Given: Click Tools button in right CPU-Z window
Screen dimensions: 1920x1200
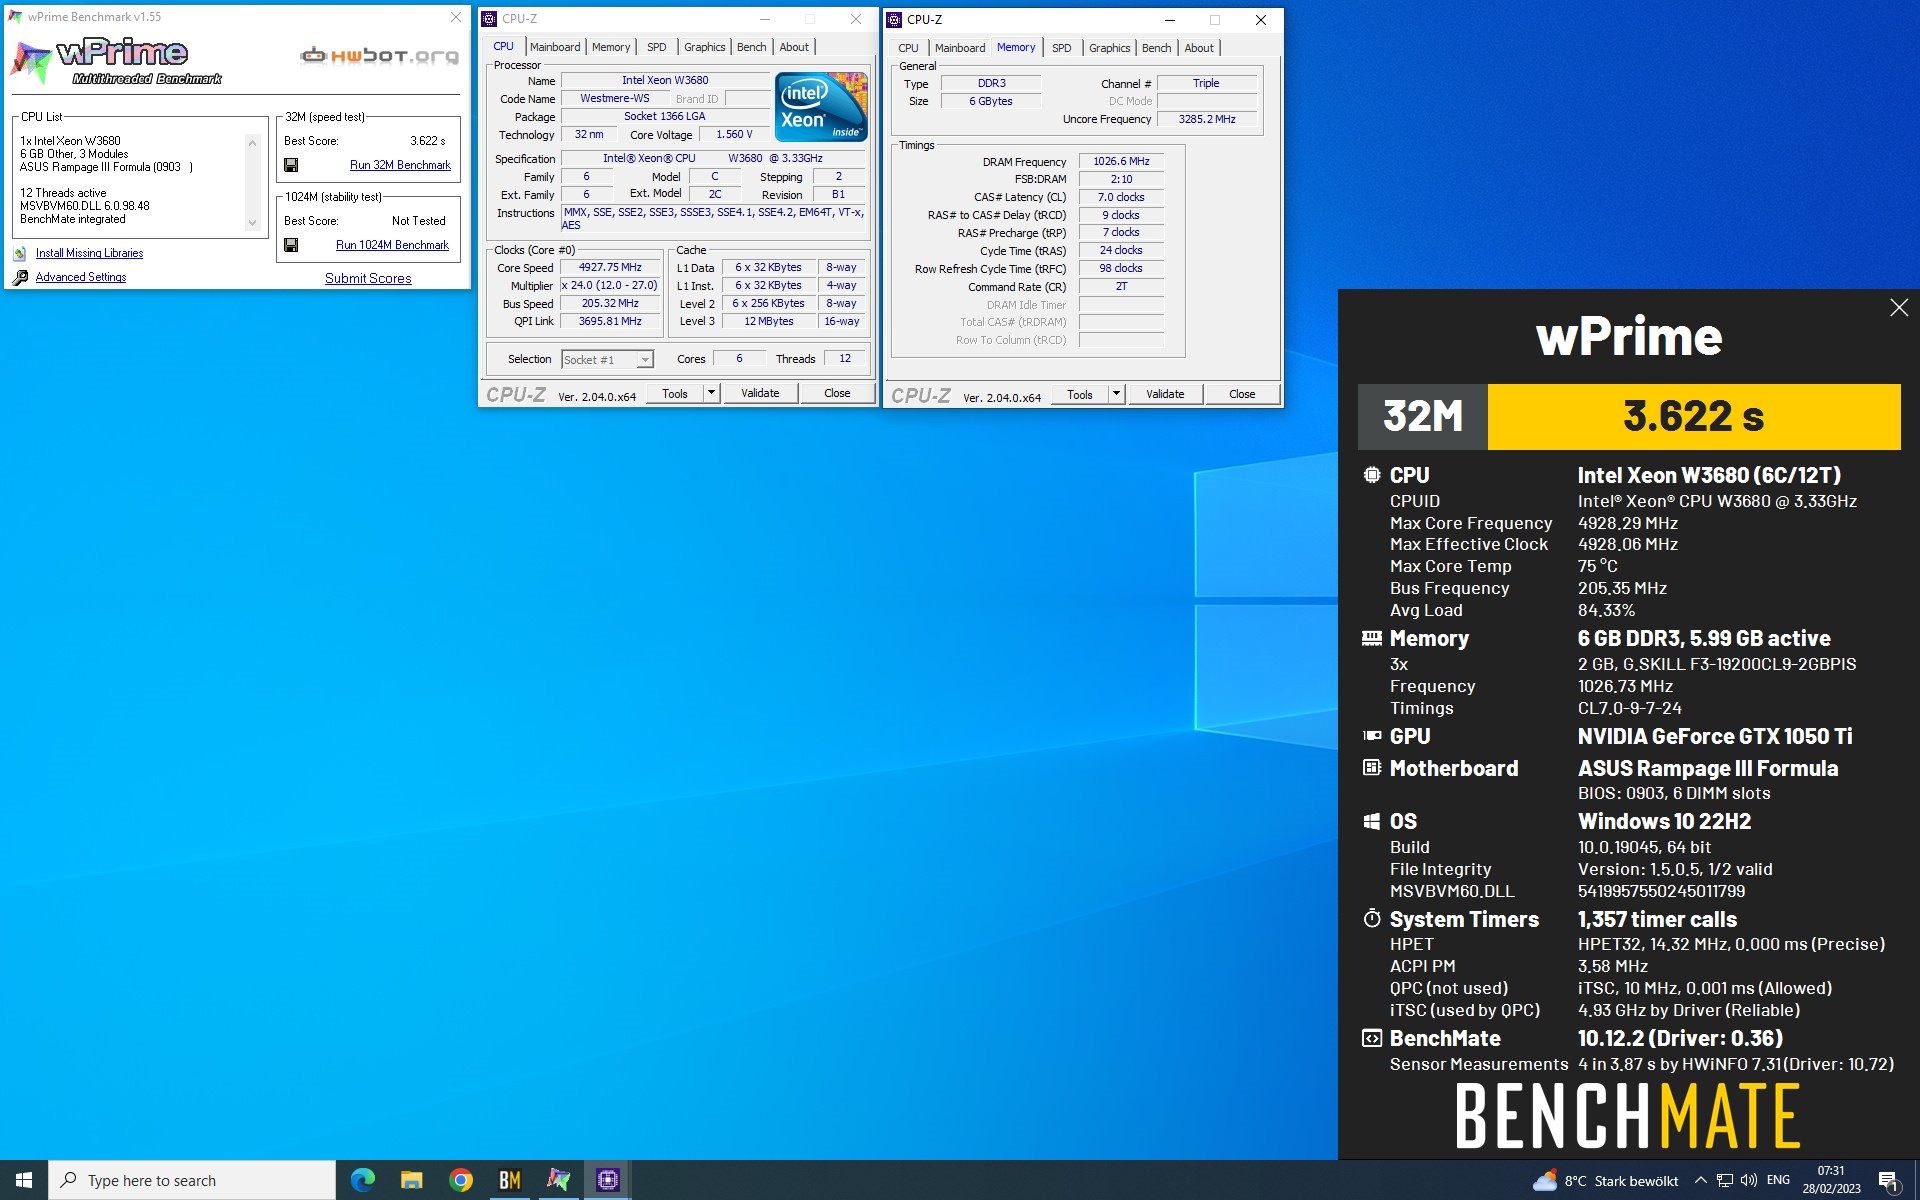Looking at the screenshot, I should click(1080, 394).
